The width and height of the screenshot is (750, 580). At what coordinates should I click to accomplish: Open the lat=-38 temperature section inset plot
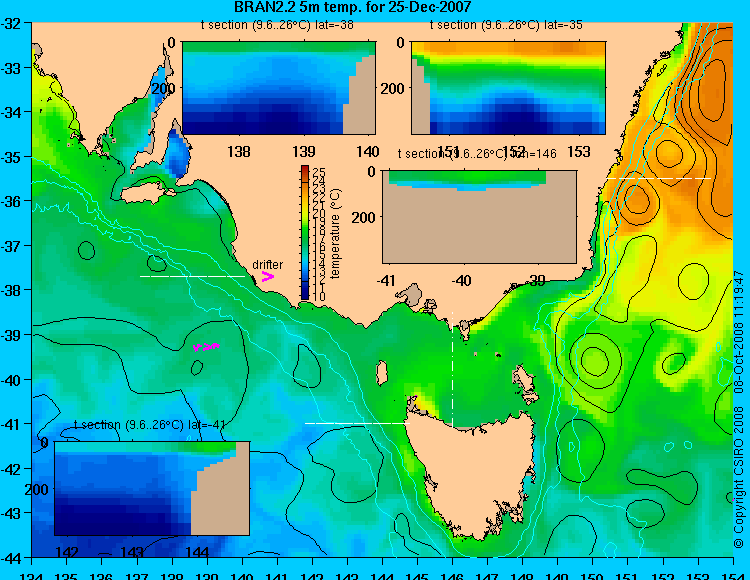[x=279, y=88]
